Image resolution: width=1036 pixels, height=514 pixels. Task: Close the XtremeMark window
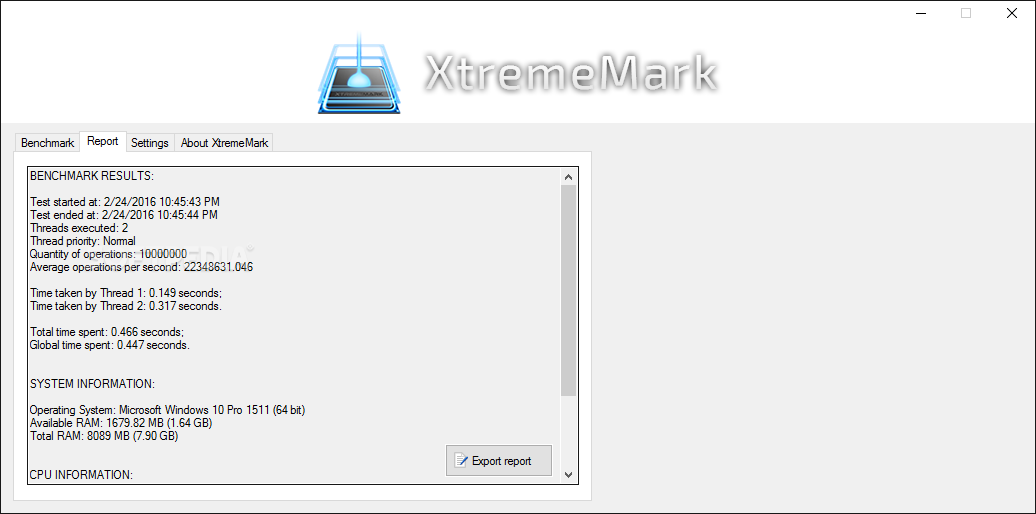click(x=1012, y=13)
